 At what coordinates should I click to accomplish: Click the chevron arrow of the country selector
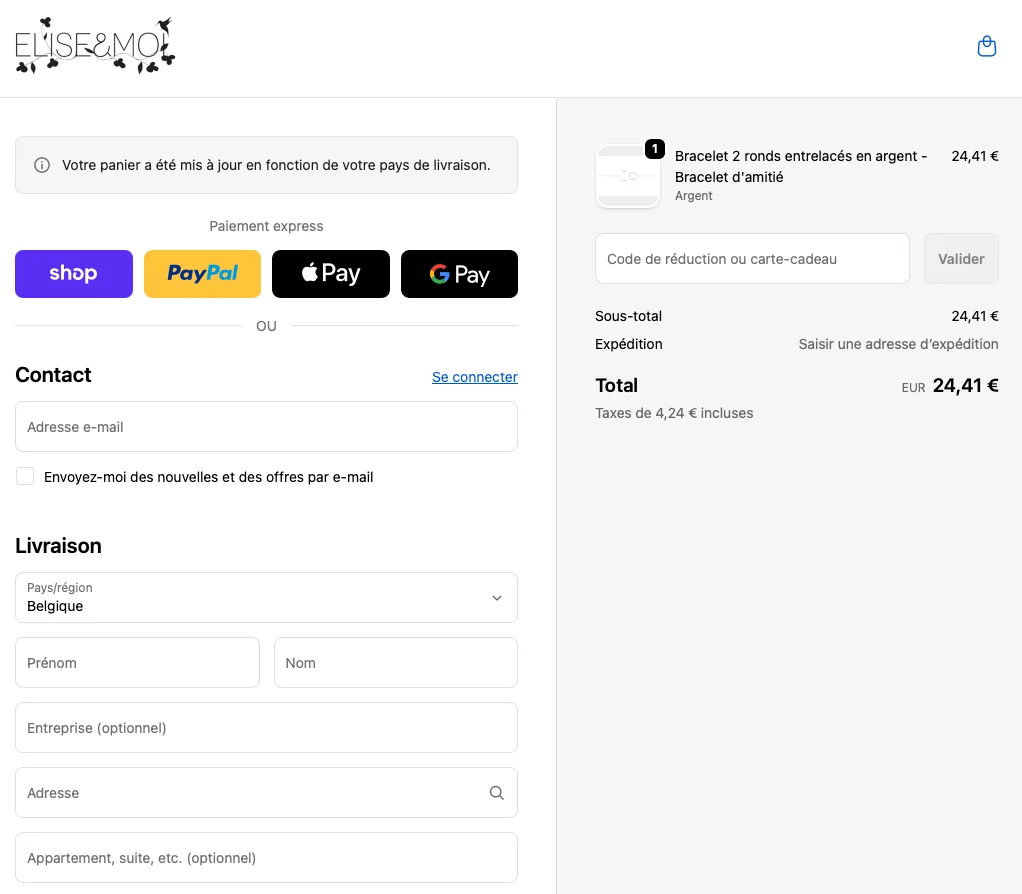(x=497, y=598)
